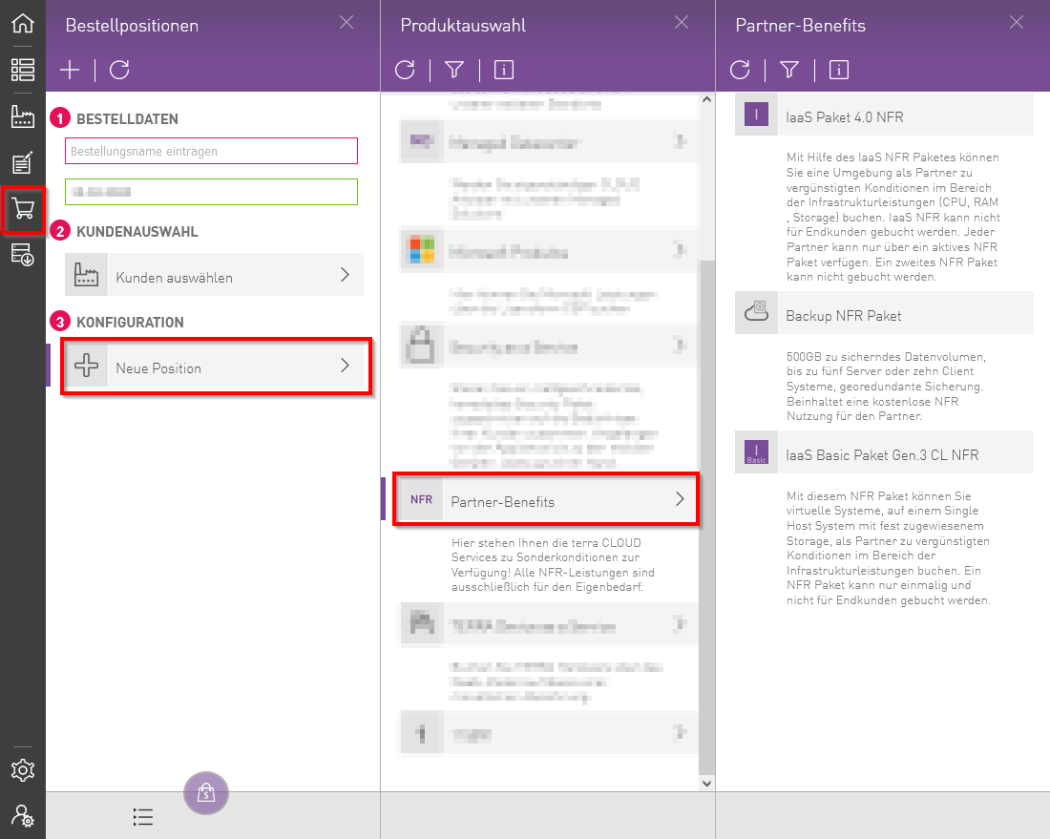Select the shopping cart sidebar icon
This screenshot has width=1050, height=839.
(22, 210)
